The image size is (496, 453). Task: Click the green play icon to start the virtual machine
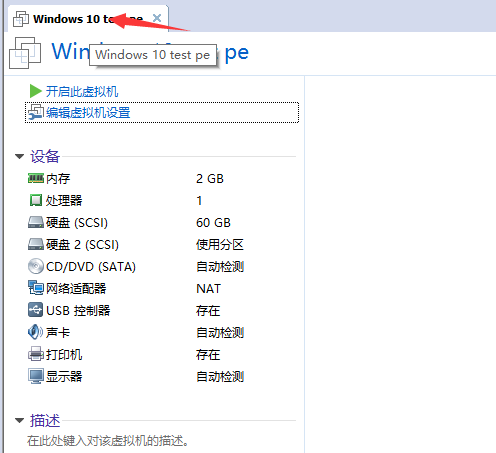35,91
